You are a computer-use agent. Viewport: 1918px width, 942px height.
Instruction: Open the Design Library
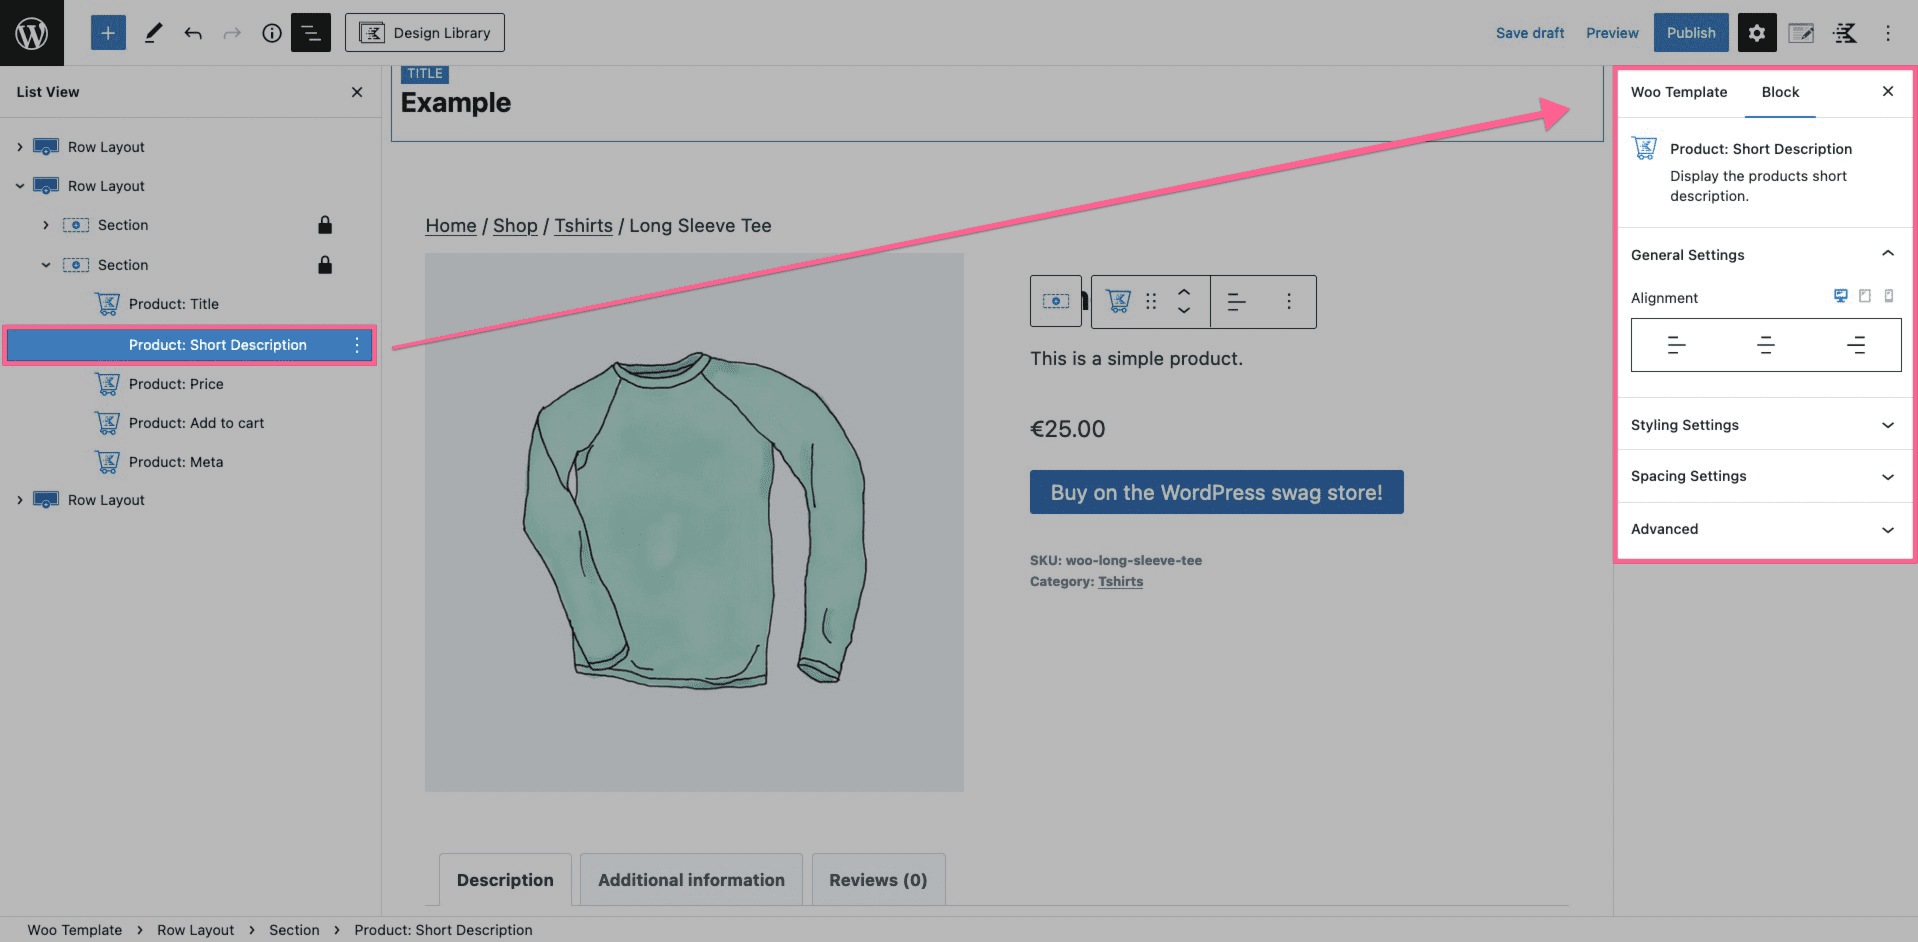click(x=425, y=33)
